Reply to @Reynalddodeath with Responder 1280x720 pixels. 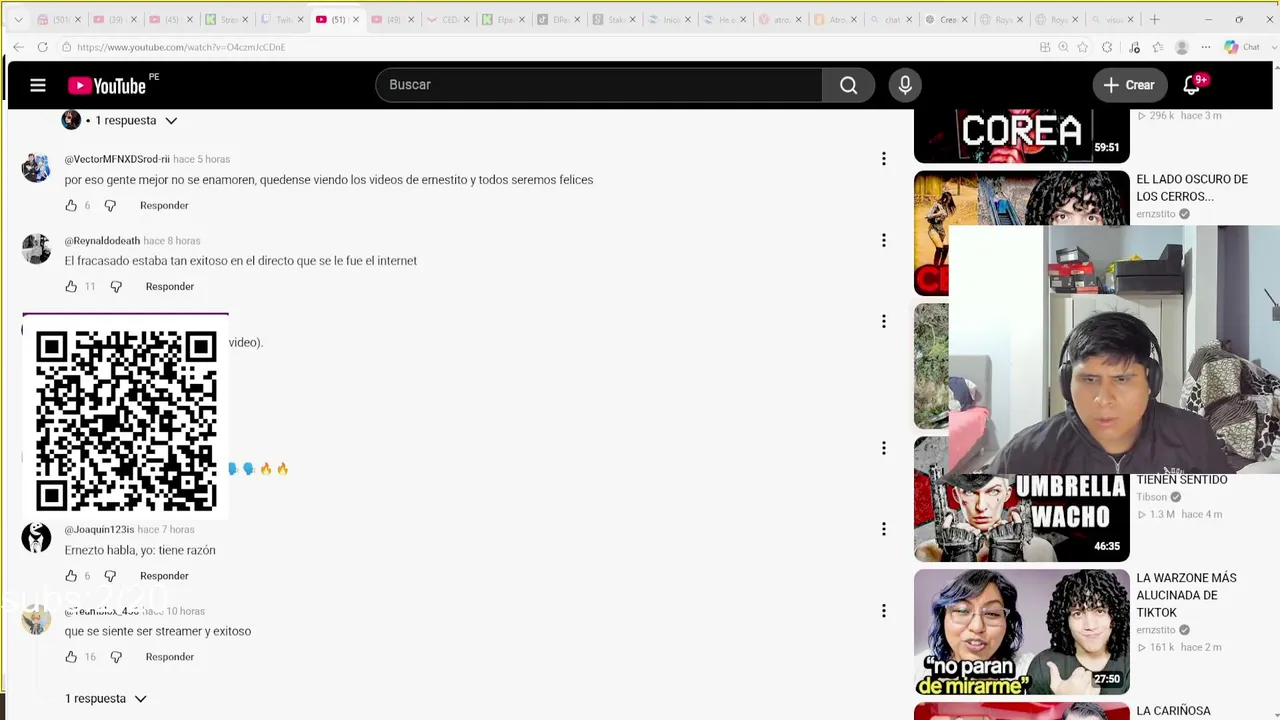click(x=170, y=287)
